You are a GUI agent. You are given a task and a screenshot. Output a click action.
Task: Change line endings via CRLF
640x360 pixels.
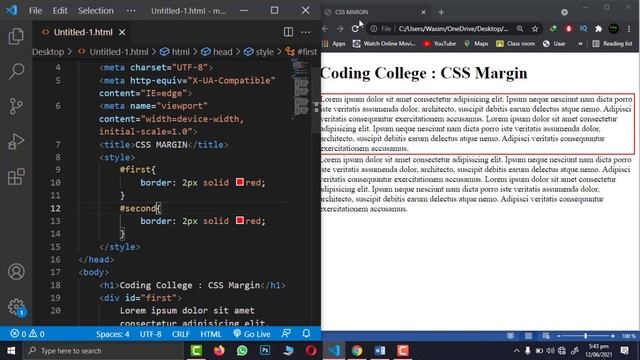coord(180,334)
